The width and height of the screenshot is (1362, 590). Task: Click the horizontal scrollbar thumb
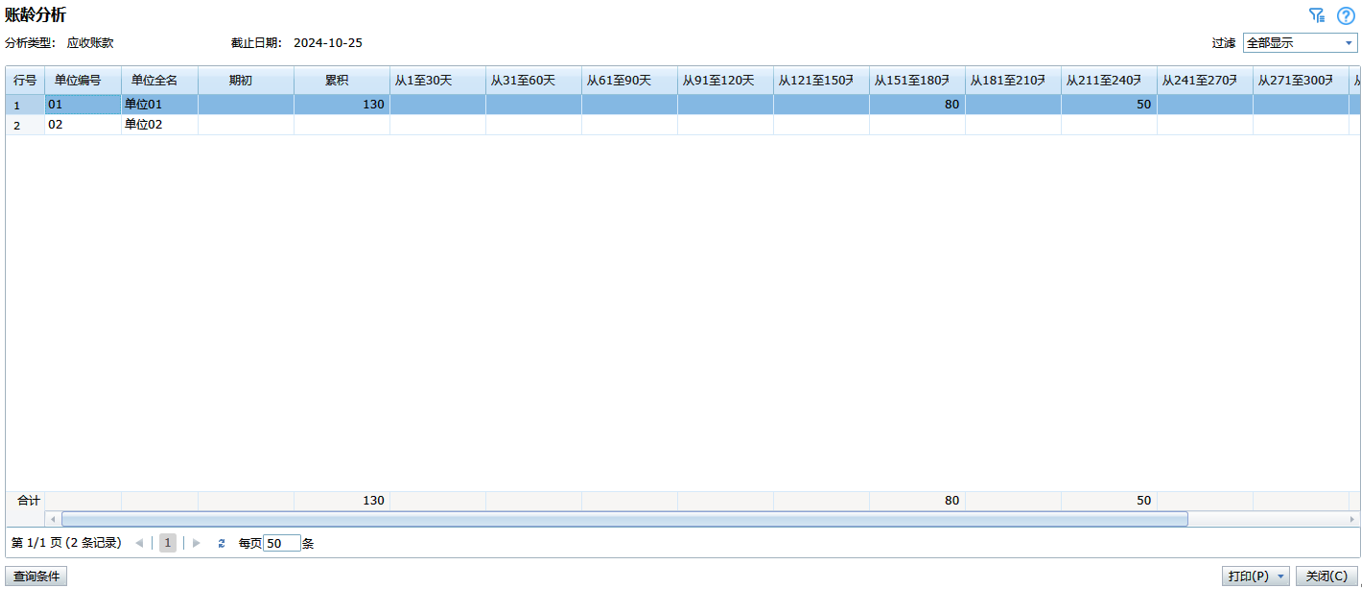tap(624, 519)
